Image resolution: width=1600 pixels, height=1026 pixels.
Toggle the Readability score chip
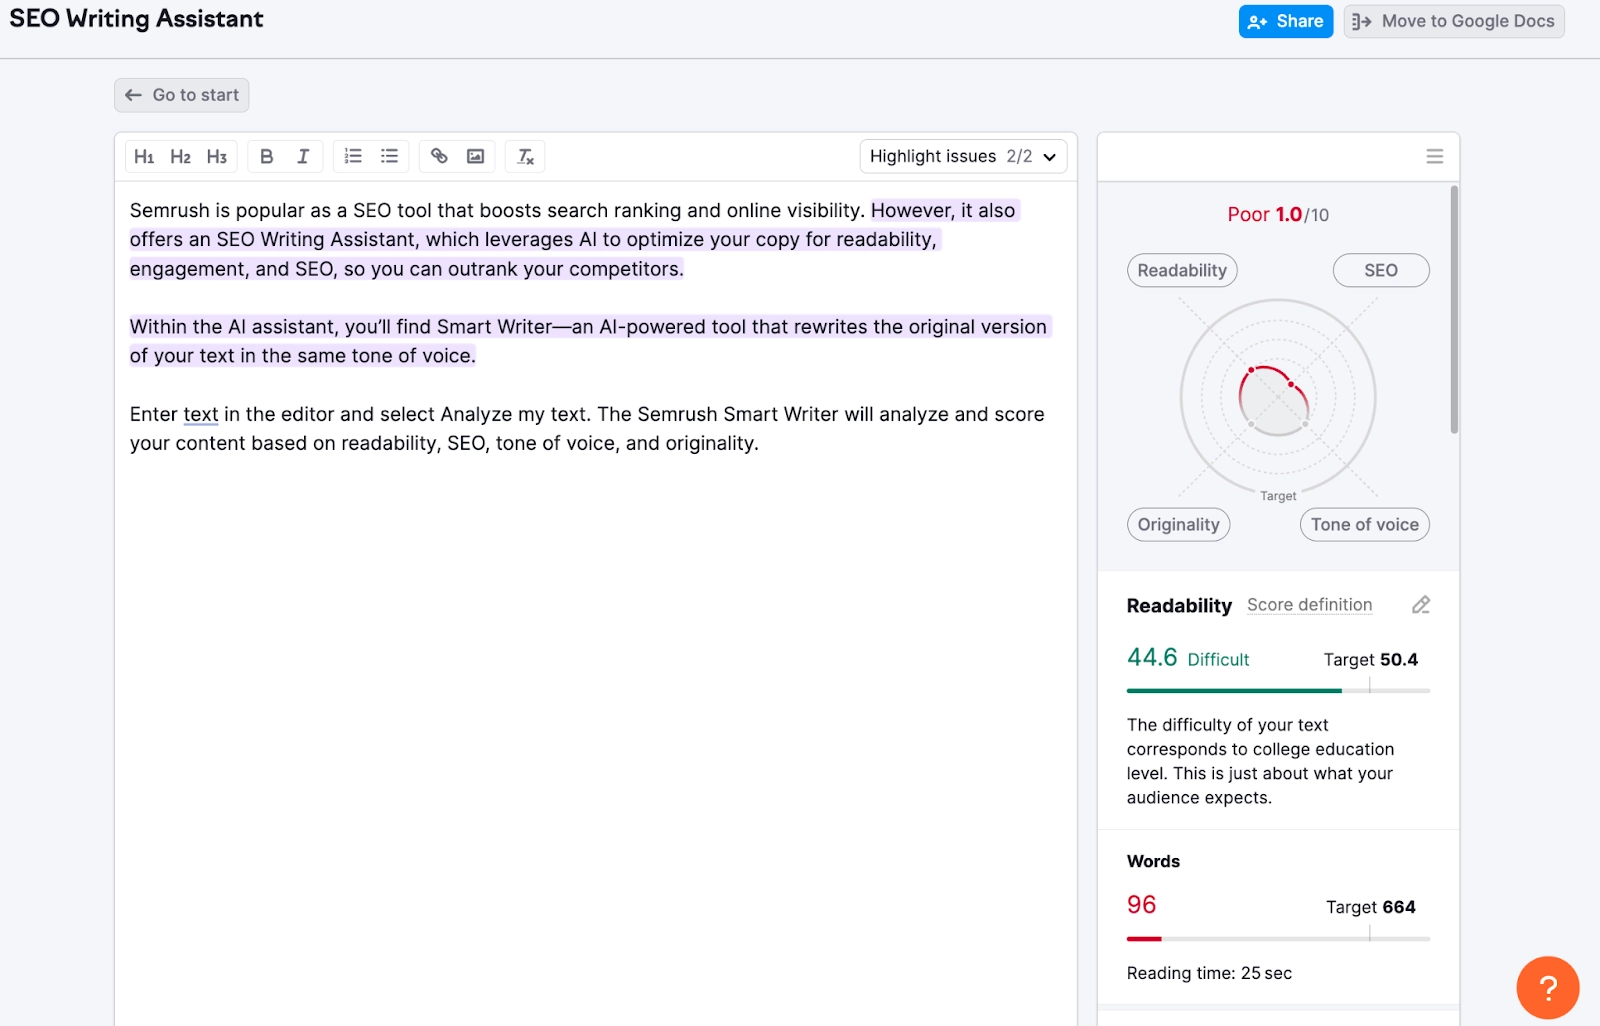1181,270
